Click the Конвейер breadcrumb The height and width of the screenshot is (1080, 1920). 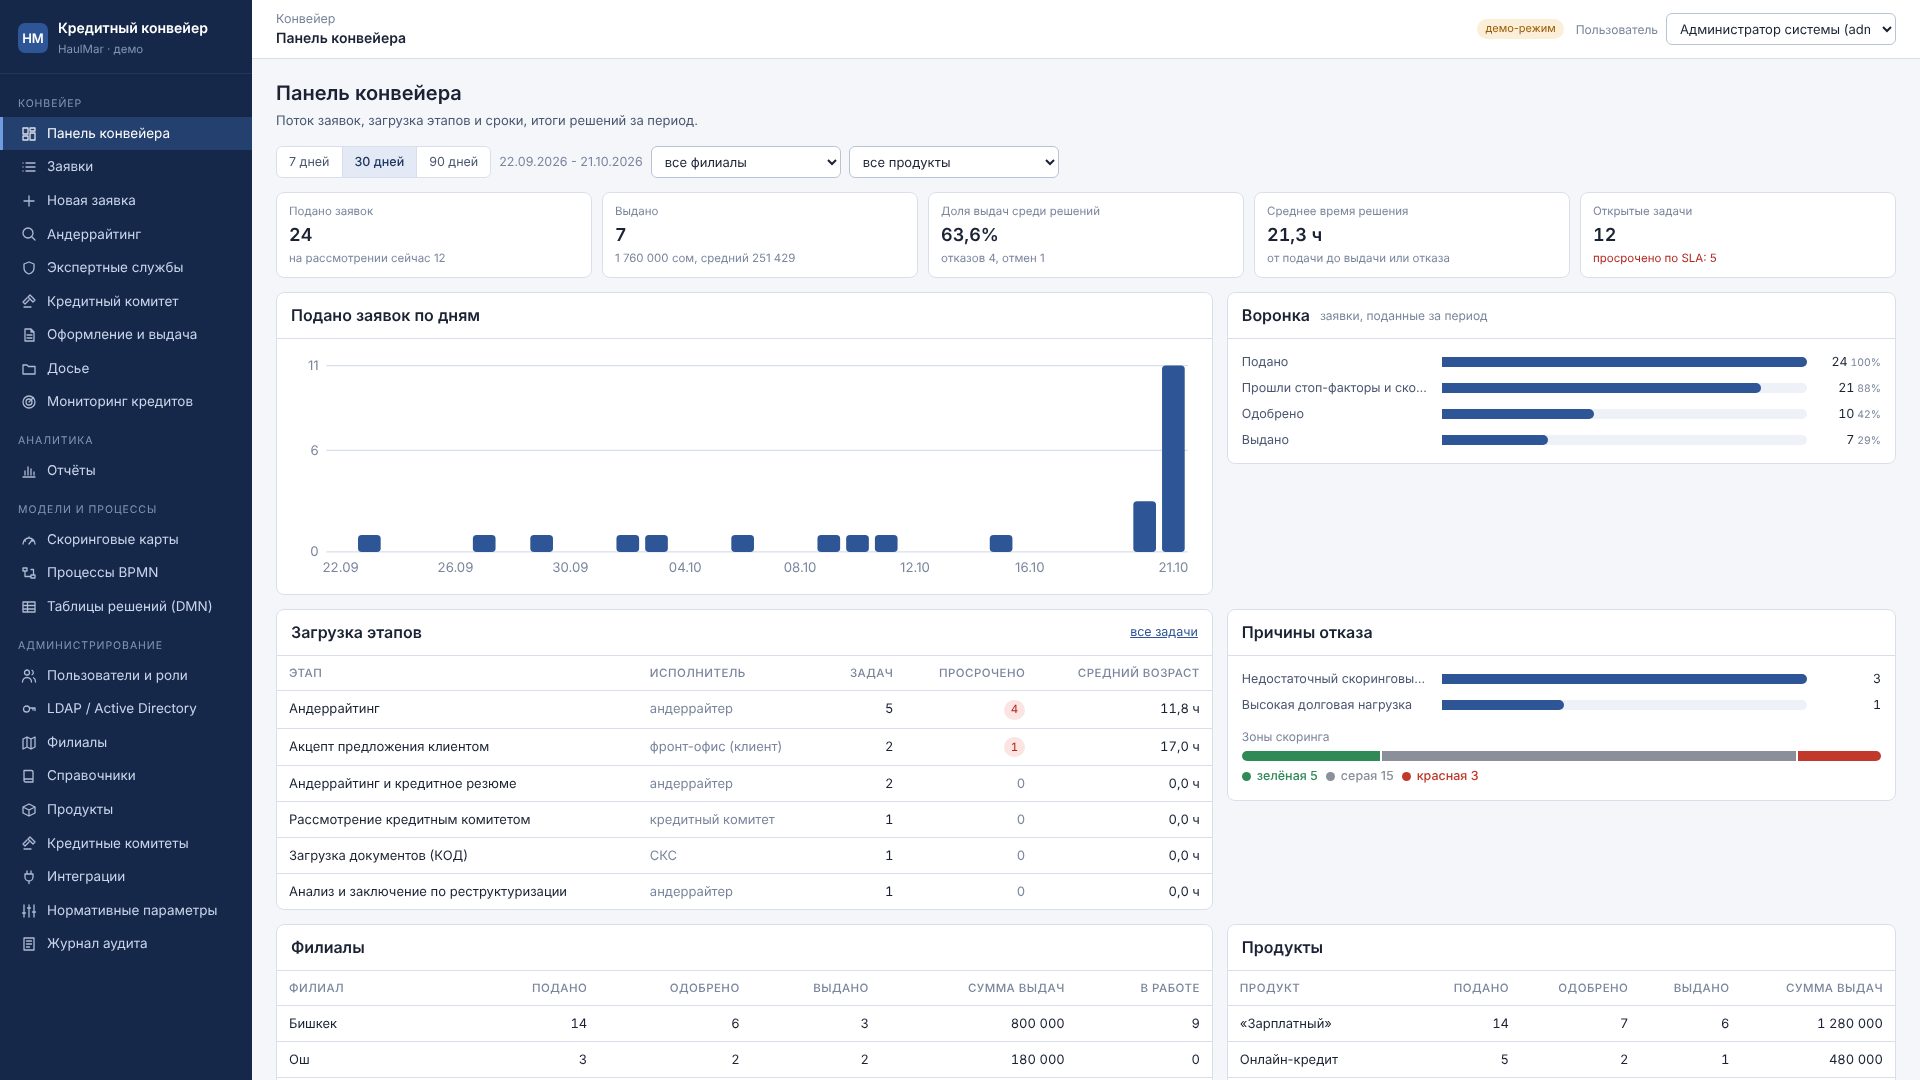point(306,19)
